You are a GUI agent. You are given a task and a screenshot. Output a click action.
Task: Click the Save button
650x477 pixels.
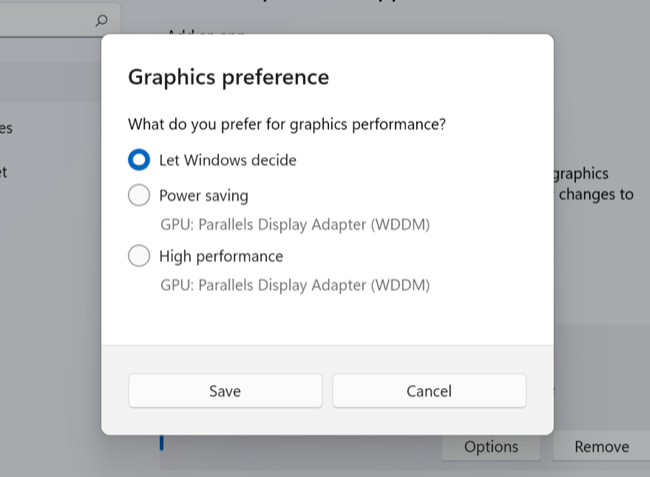(x=225, y=391)
